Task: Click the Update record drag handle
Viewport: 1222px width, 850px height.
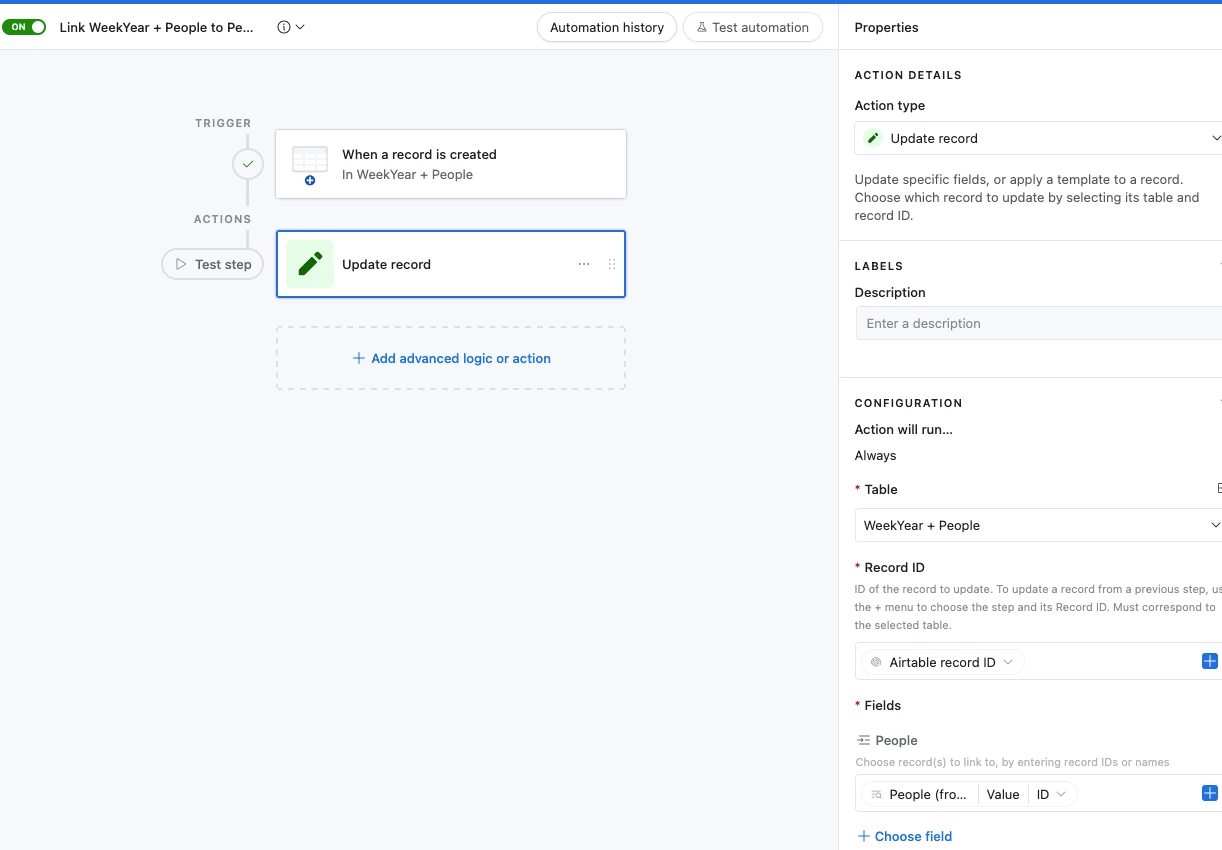Action: (x=612, y=264)
